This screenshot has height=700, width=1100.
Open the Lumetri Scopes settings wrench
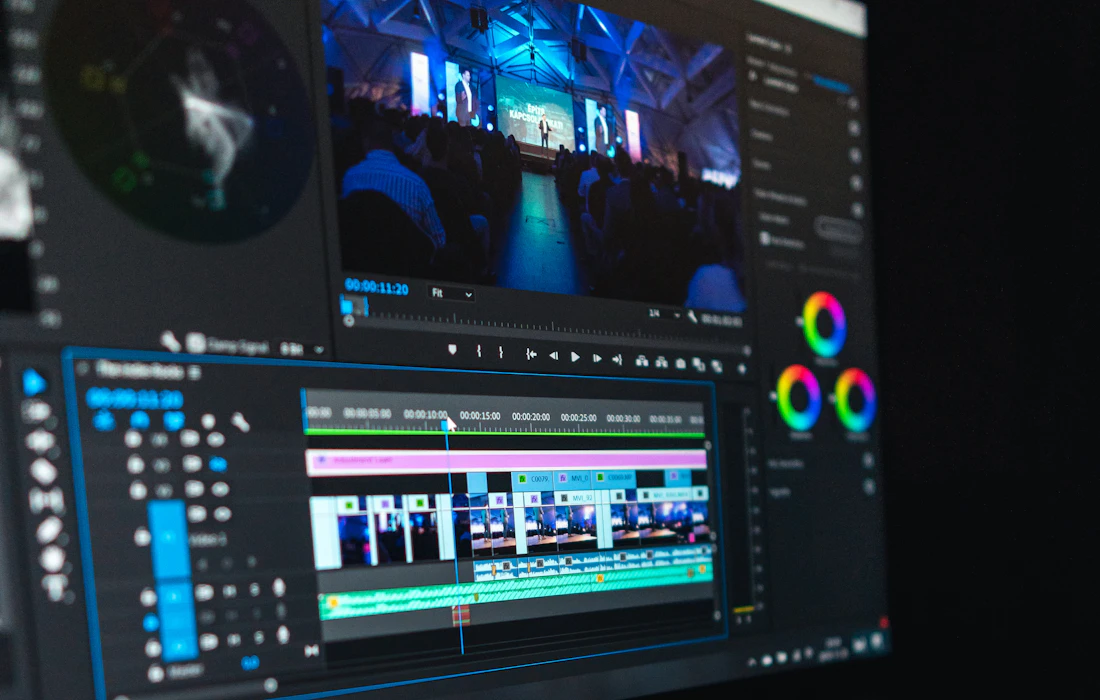click(x=170, y=342)
